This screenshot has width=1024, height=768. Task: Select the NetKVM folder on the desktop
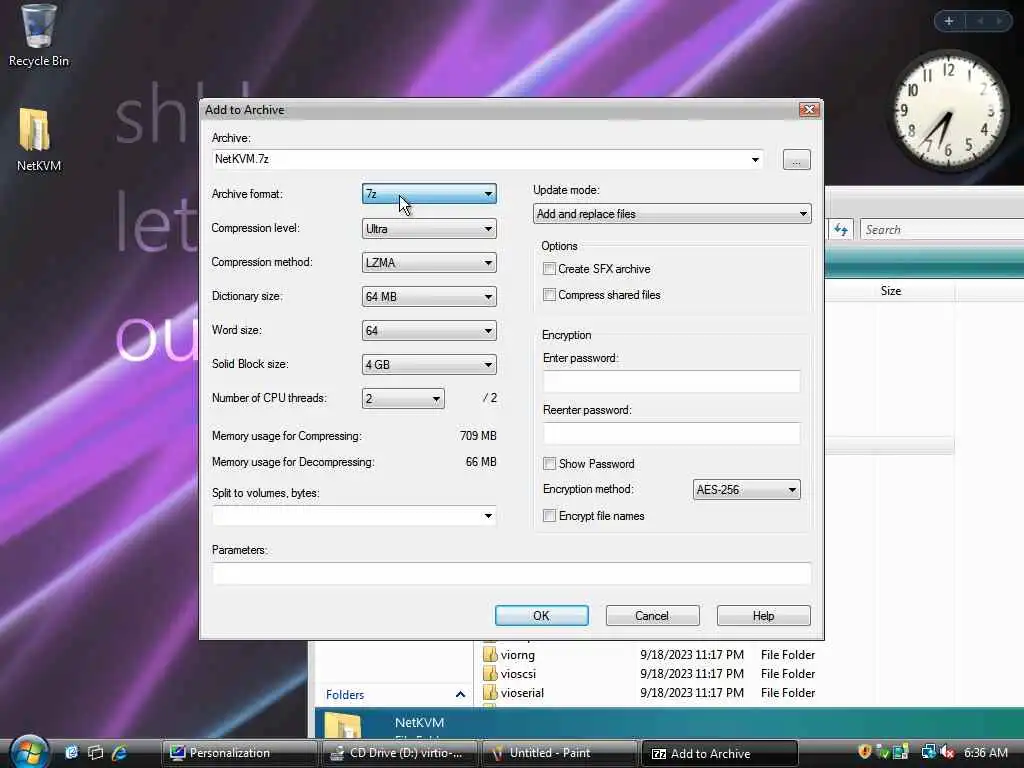coord(38,139)
